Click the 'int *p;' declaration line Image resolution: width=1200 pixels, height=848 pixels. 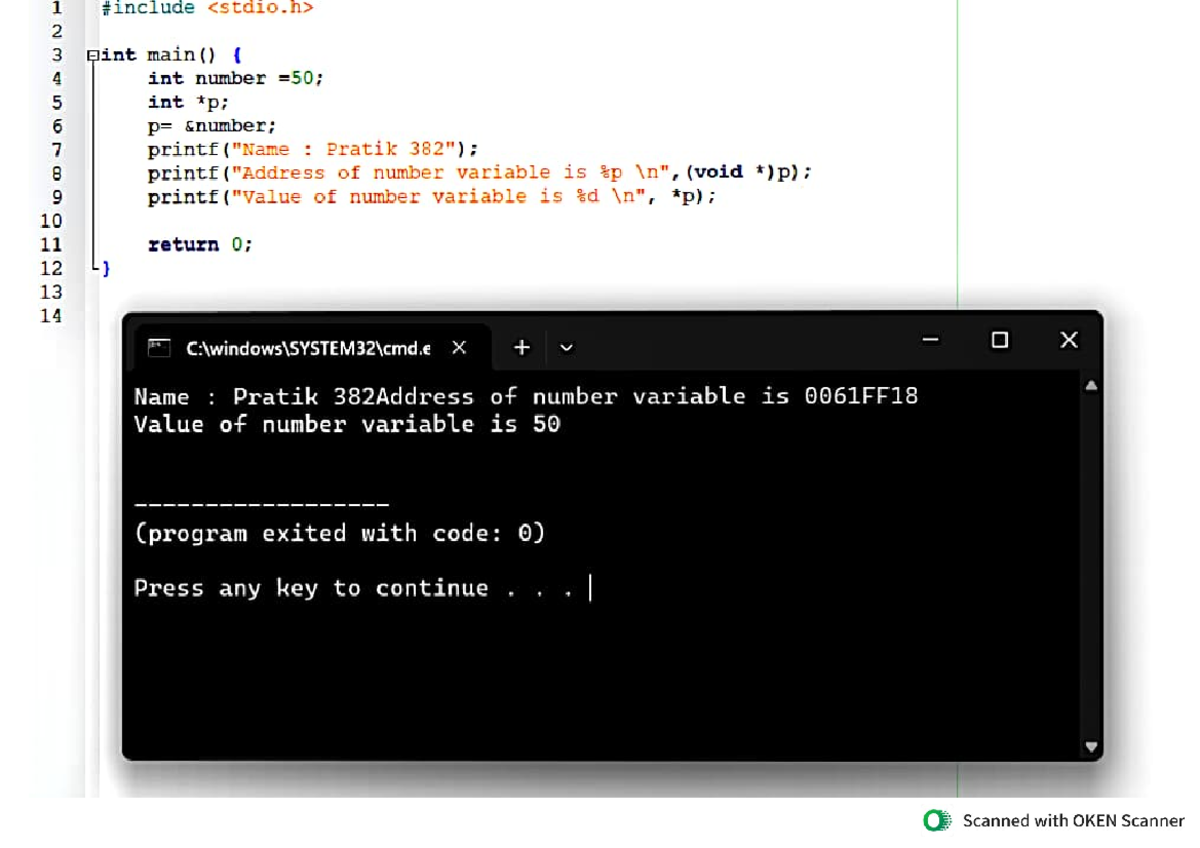point(189,102)
